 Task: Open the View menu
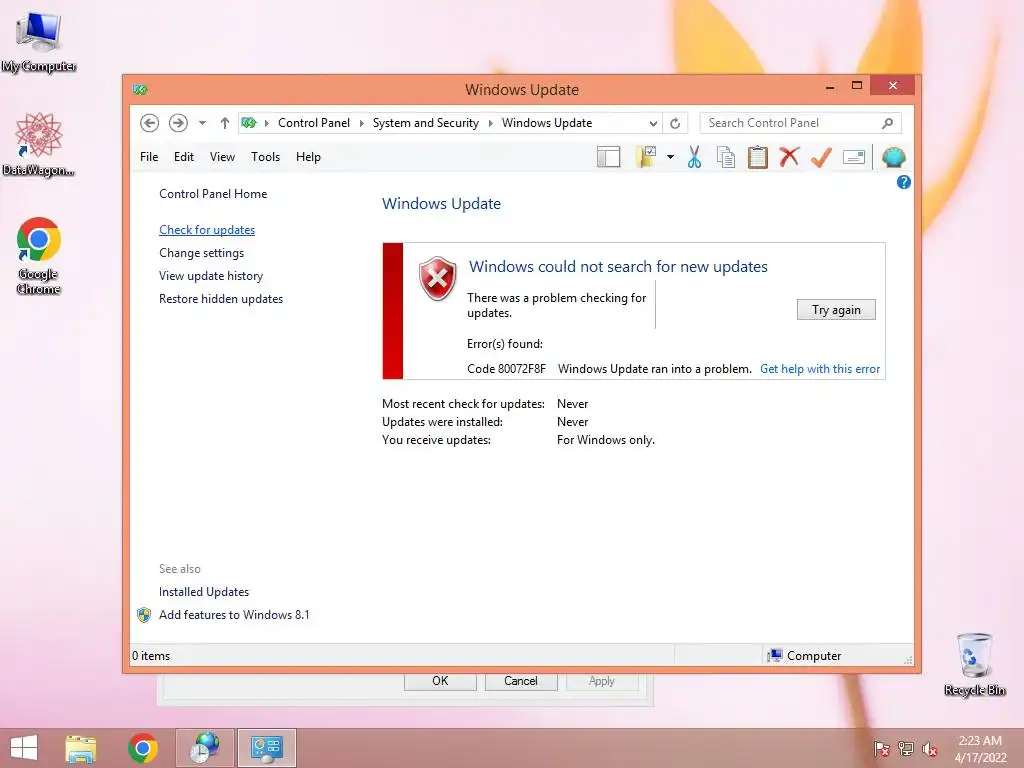[x=222, y=157]
